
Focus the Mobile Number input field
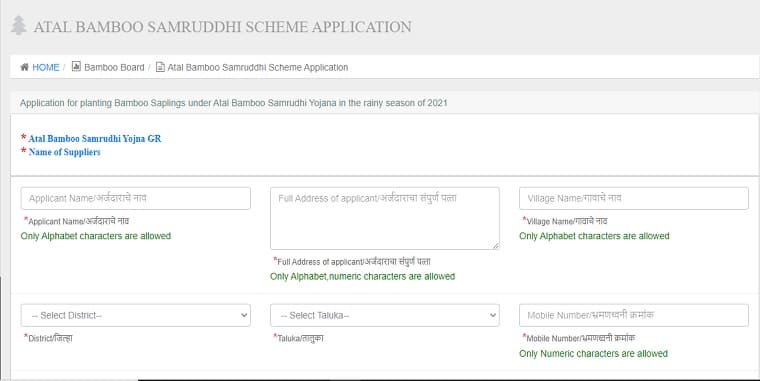point(633,315)
